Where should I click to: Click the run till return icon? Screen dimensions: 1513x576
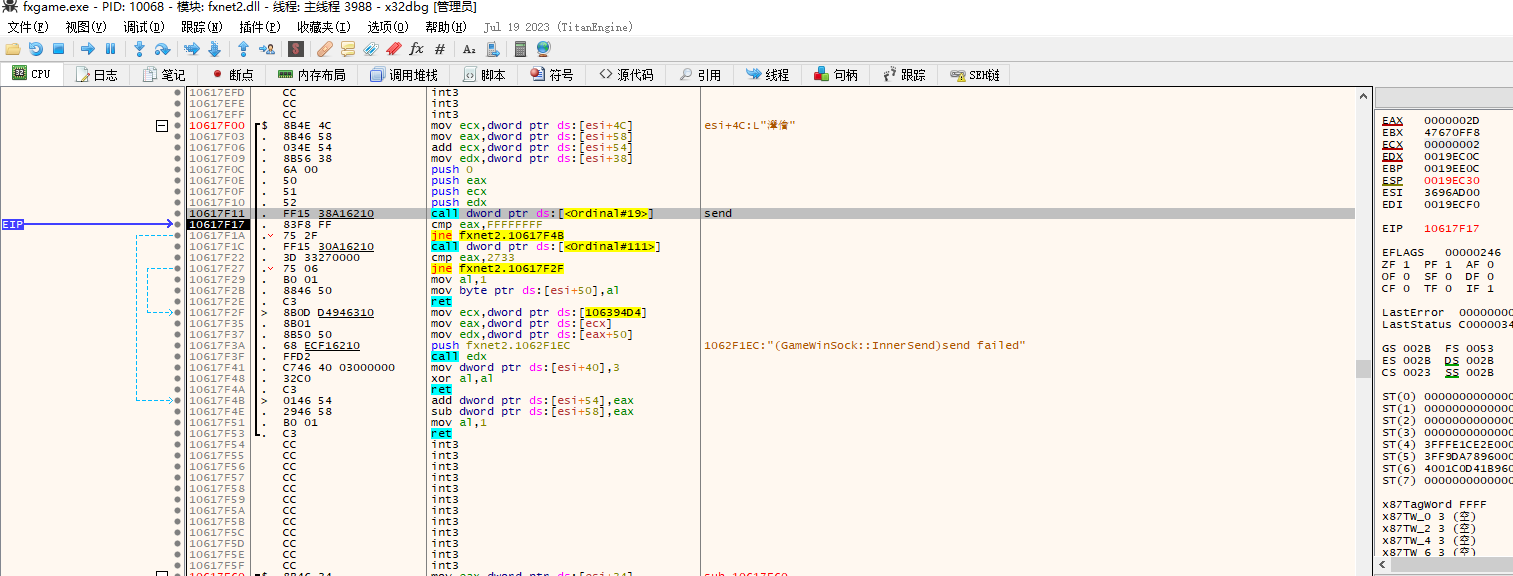pos(243,48)
